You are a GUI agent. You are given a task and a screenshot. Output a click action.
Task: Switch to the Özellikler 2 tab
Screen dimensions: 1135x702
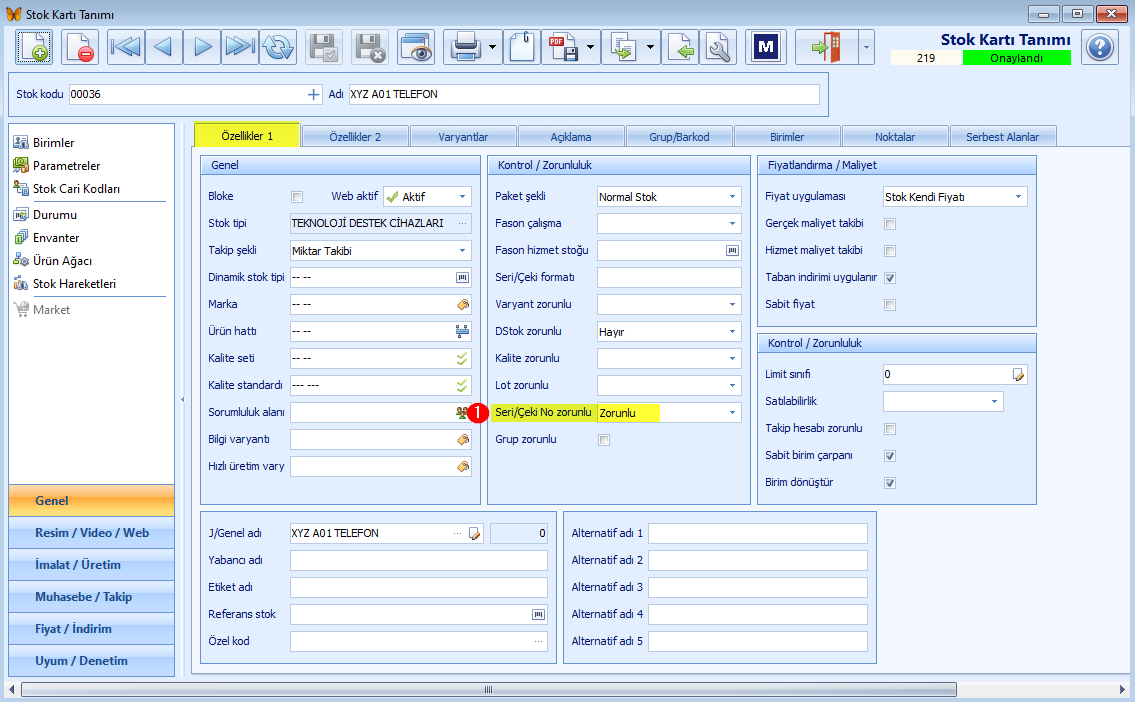pyautogui.click(x=355, y=137)
